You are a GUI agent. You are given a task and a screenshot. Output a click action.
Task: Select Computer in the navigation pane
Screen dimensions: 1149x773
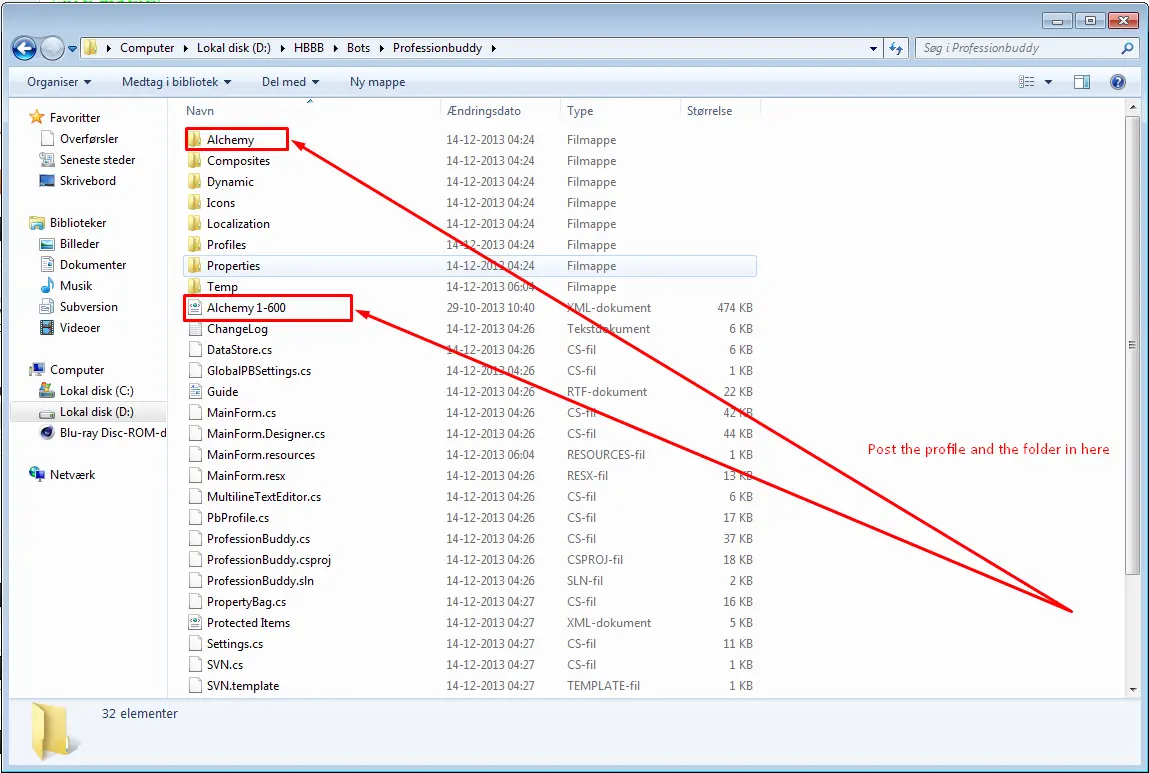76,370
